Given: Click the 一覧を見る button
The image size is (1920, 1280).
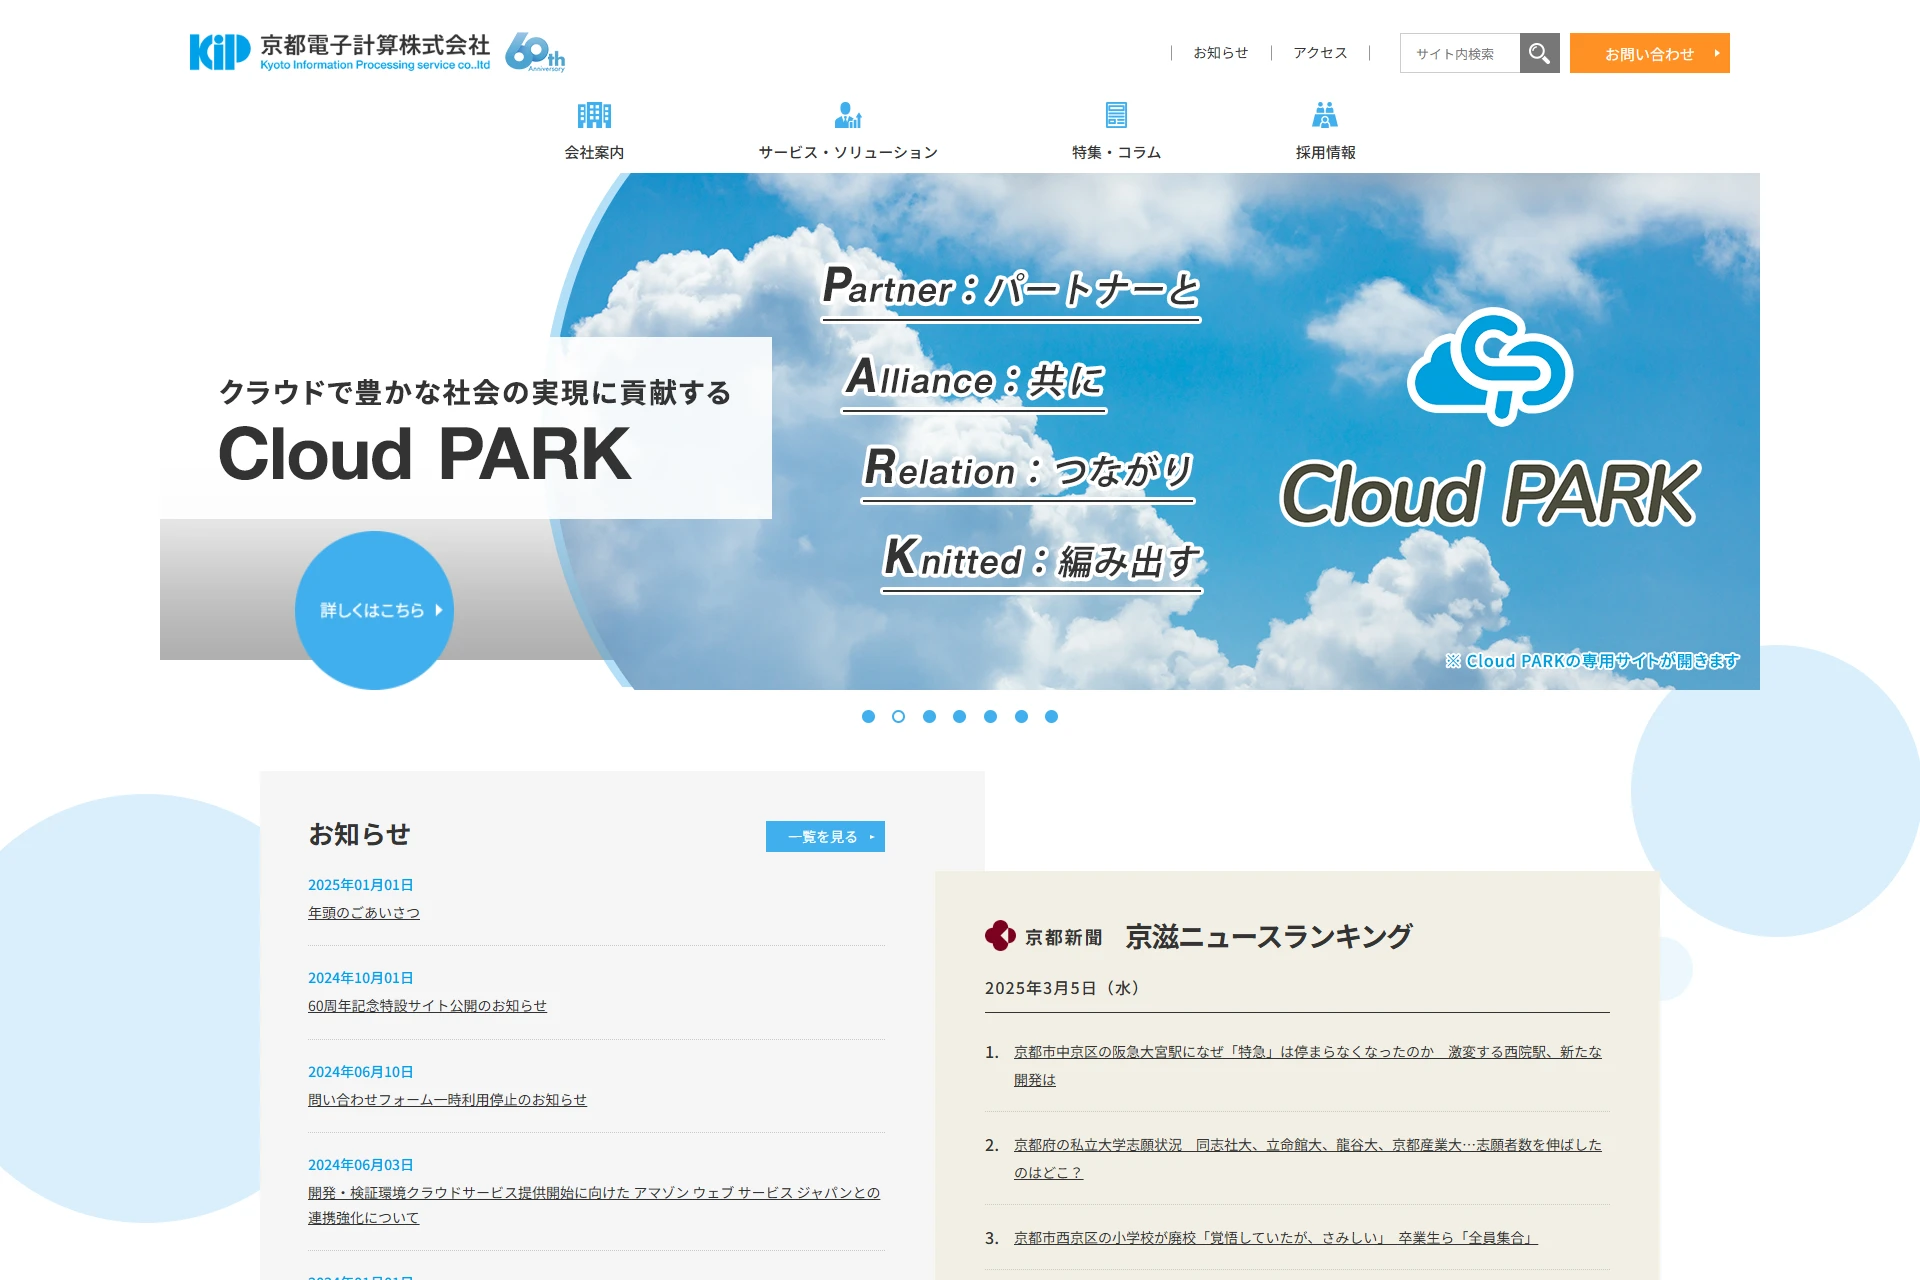Looking at the screenshot, I should click(825, 836).
